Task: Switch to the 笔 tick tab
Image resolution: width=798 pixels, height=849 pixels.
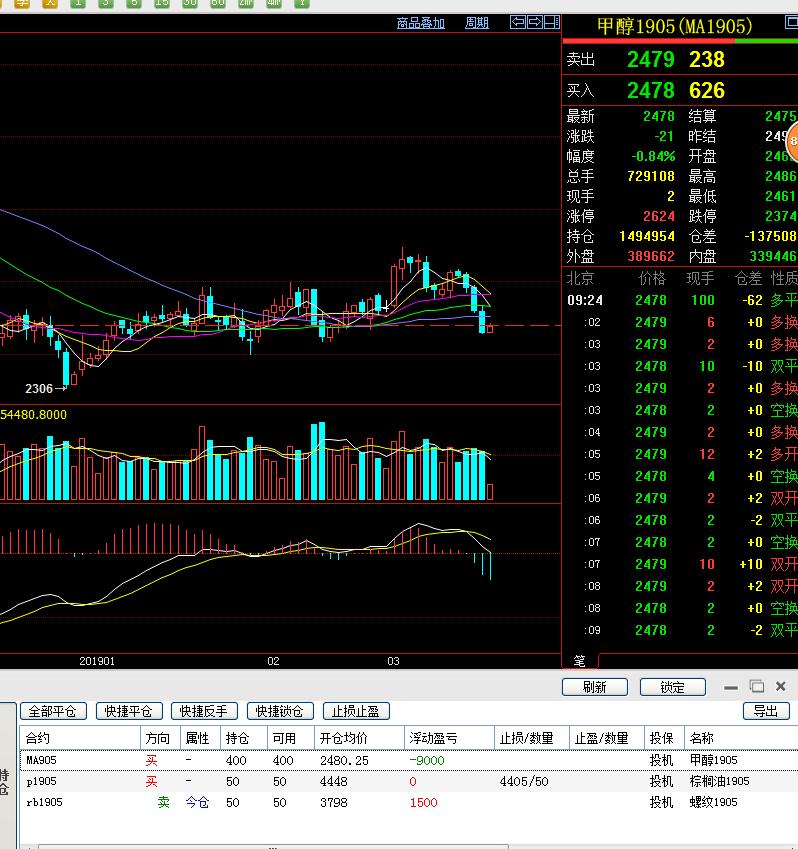Action: click(x=580, y=661)
